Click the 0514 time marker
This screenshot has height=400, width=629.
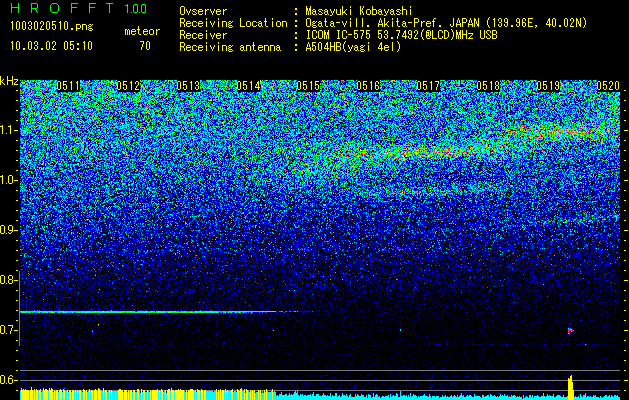[x=248, y=86]
